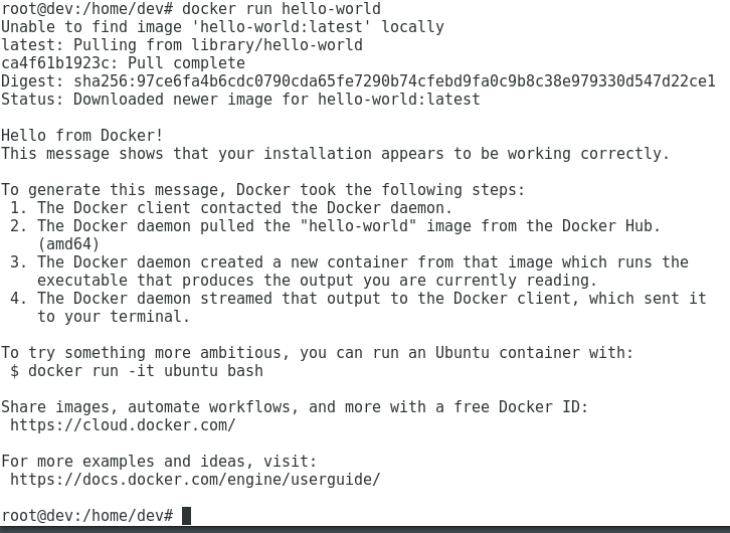
Task: Open the docs.docker.com/engine/userguide link
Action: click(x=195, y=479)
